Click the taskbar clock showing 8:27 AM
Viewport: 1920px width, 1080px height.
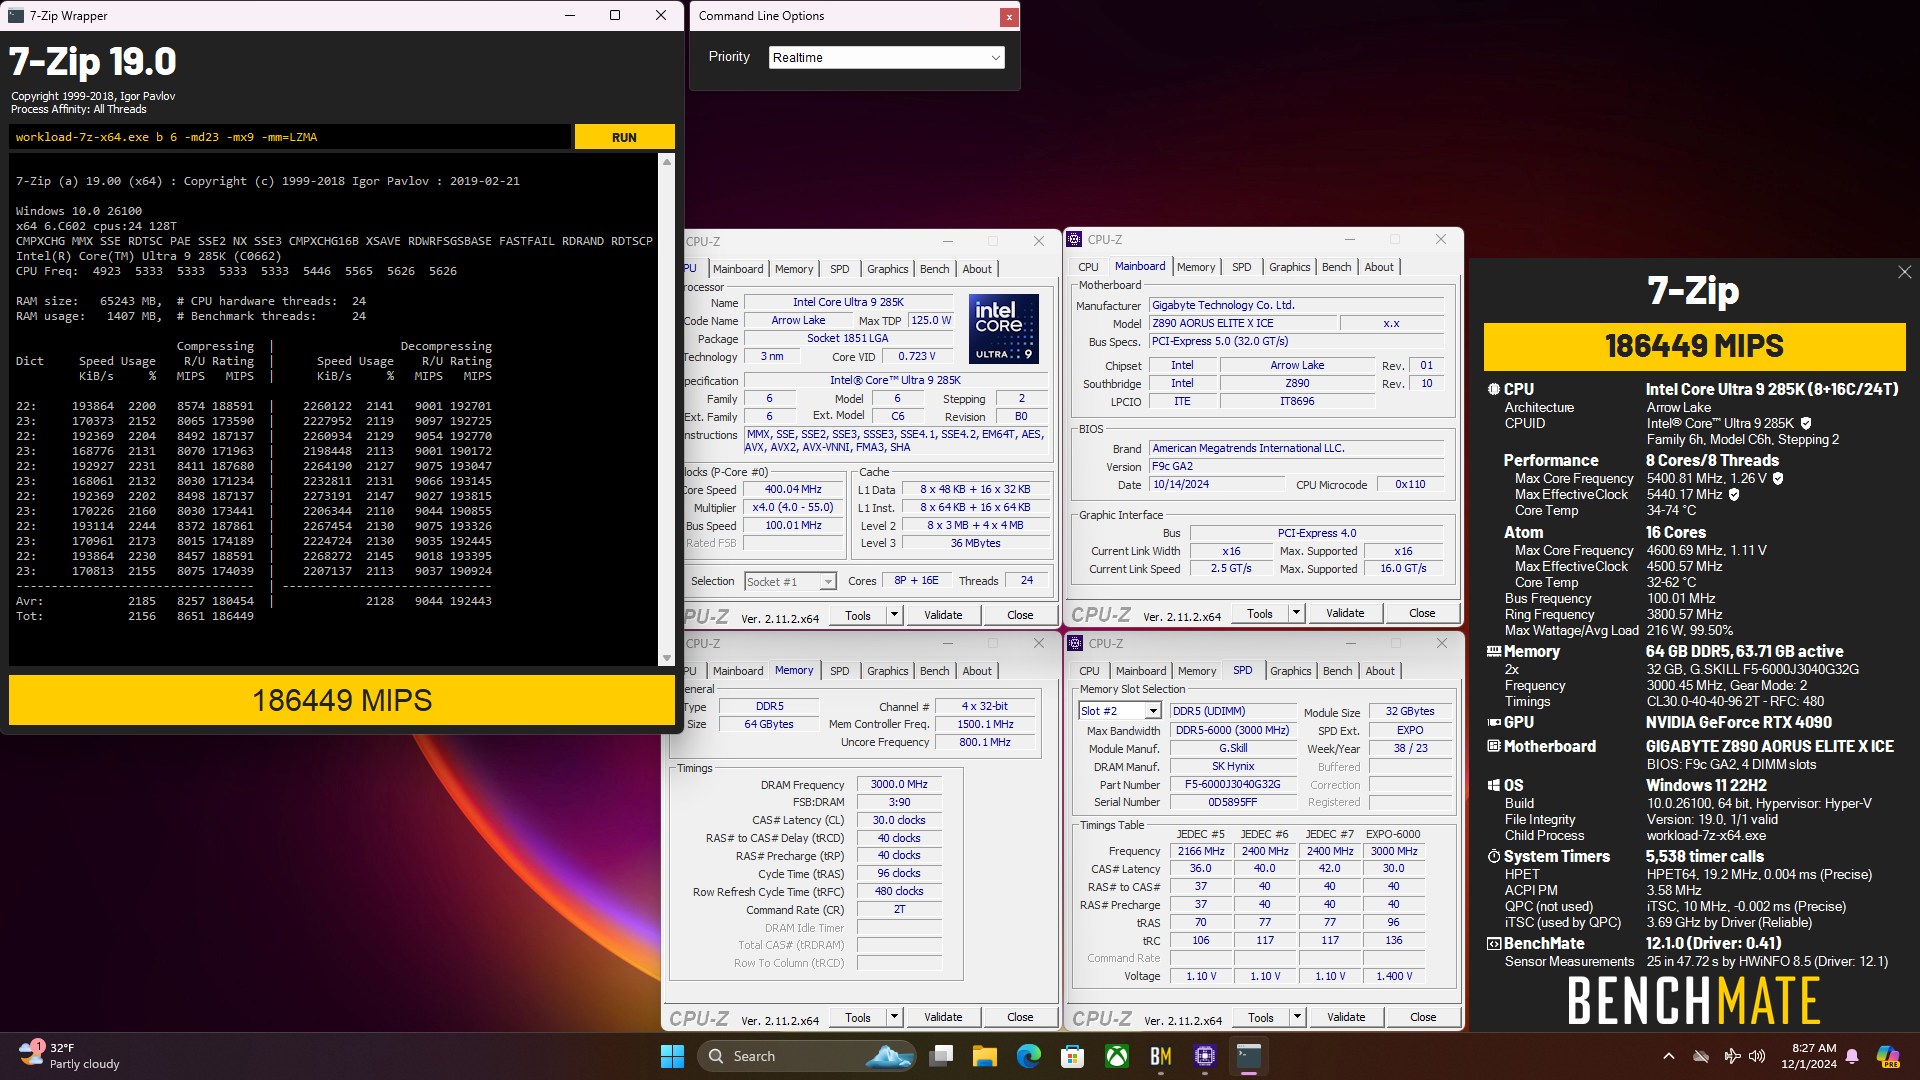pyautogui.click(x=1808, y=1056)
